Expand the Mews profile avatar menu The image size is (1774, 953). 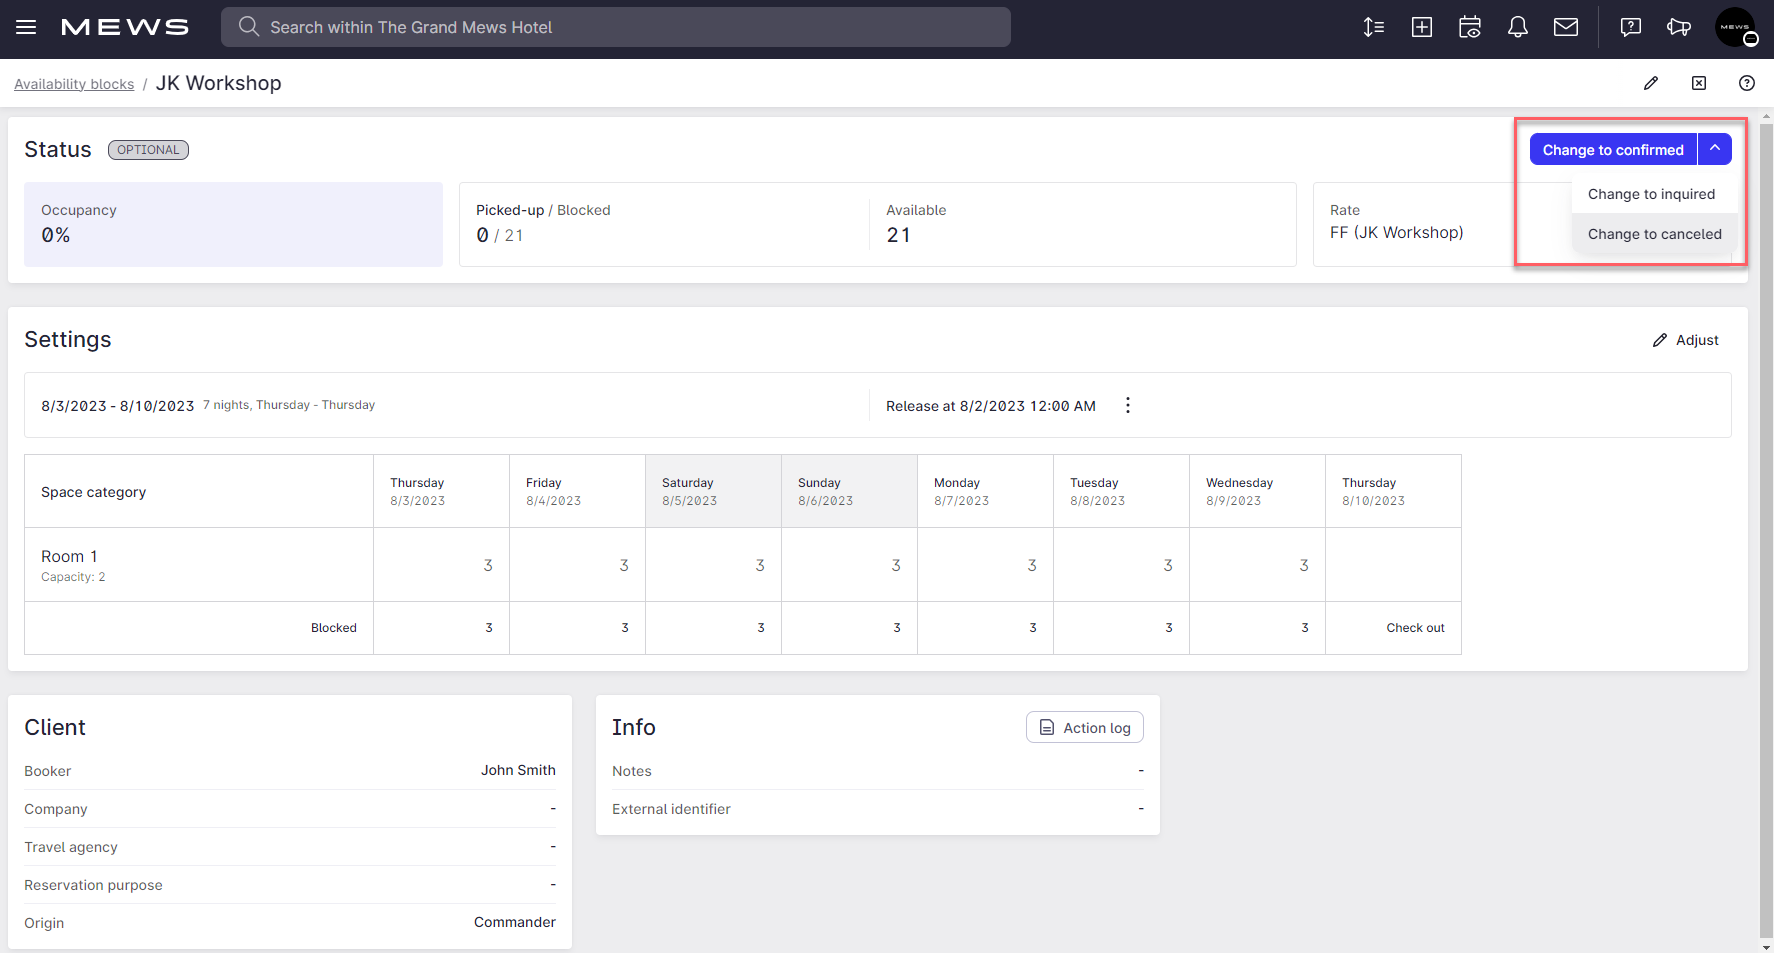[1737, 27]
